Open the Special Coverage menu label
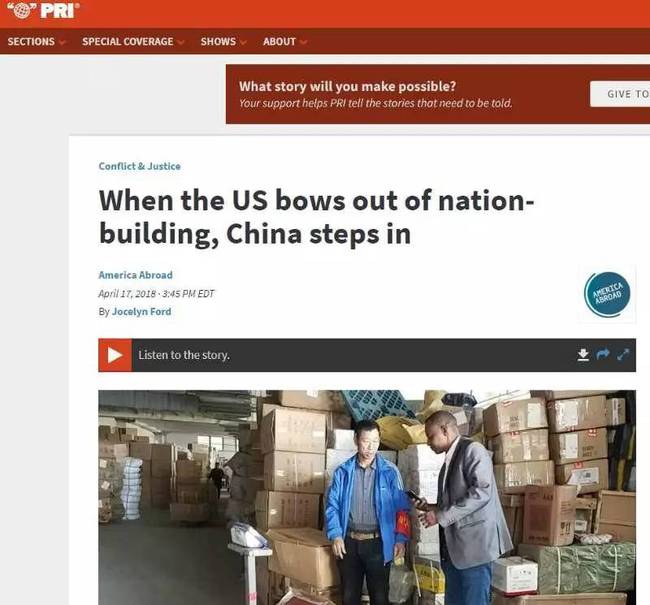Image resolution: width=650 pixels, height=605 pixels. pos(128,42)
